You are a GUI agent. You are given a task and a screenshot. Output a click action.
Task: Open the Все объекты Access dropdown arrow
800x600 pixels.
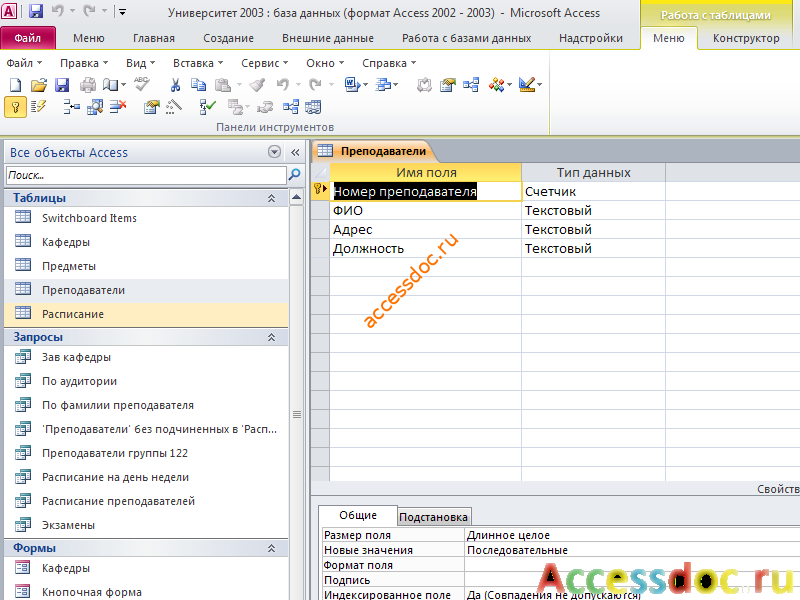pos(274,152)
